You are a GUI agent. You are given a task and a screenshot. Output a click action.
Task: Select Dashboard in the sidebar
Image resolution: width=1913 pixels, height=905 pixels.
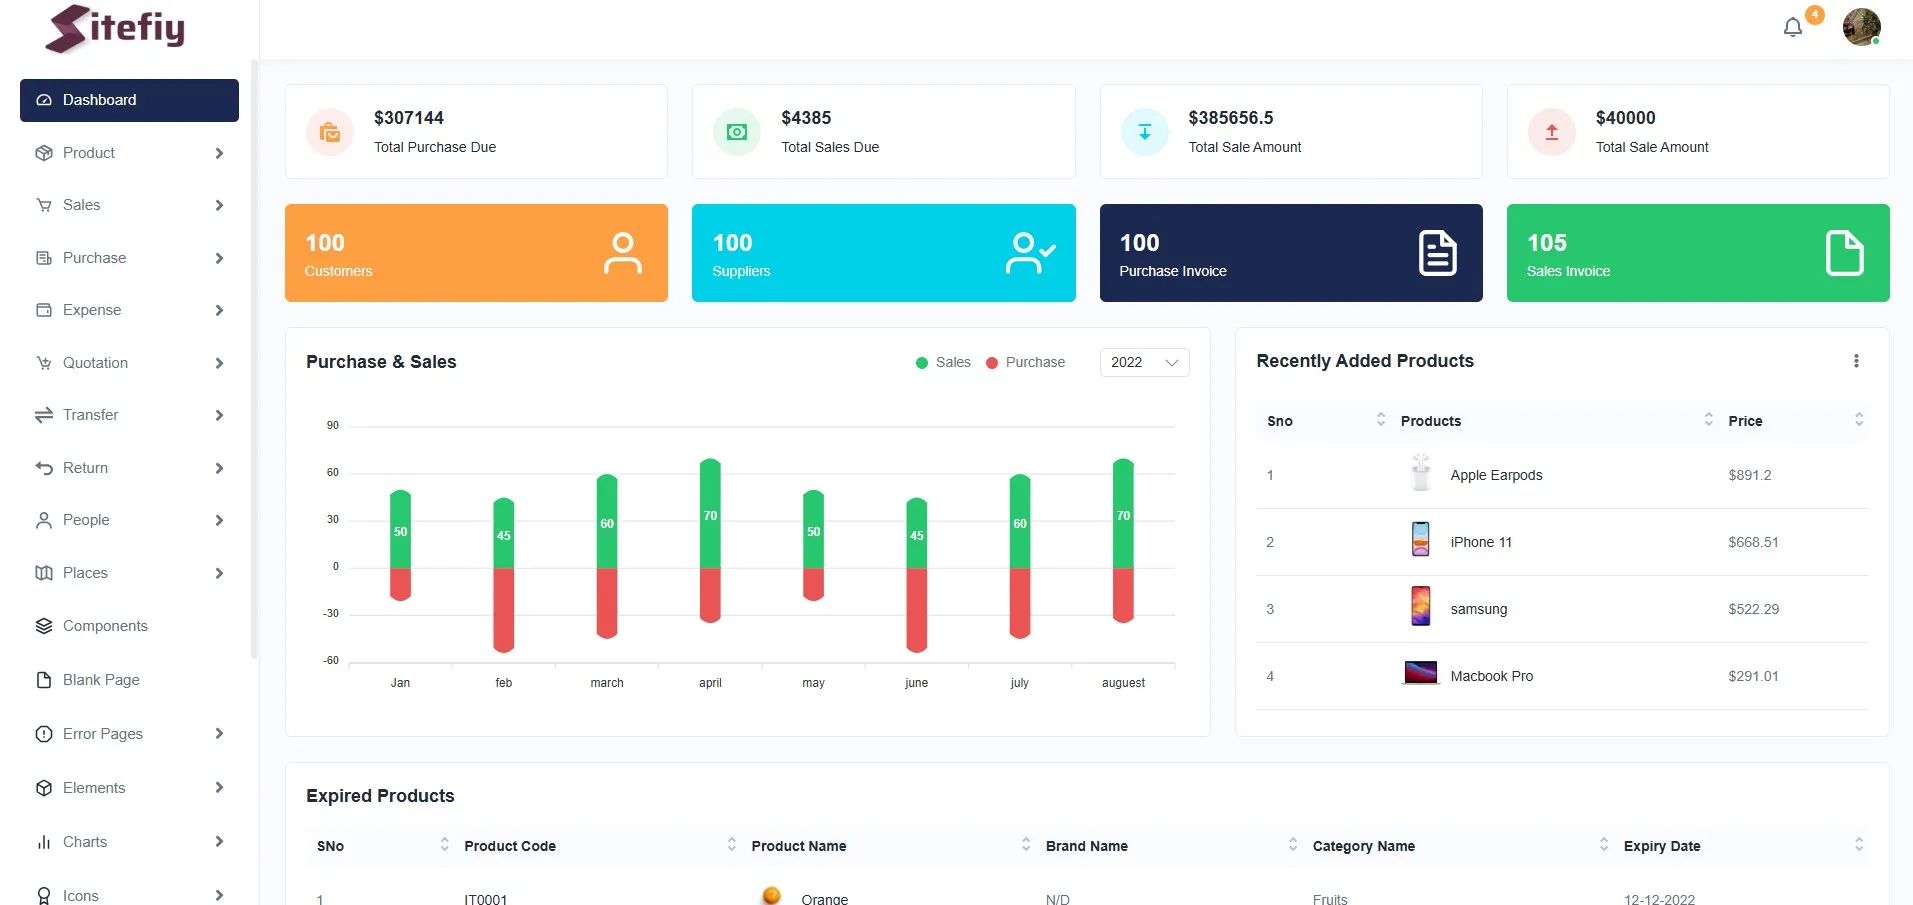129,100
